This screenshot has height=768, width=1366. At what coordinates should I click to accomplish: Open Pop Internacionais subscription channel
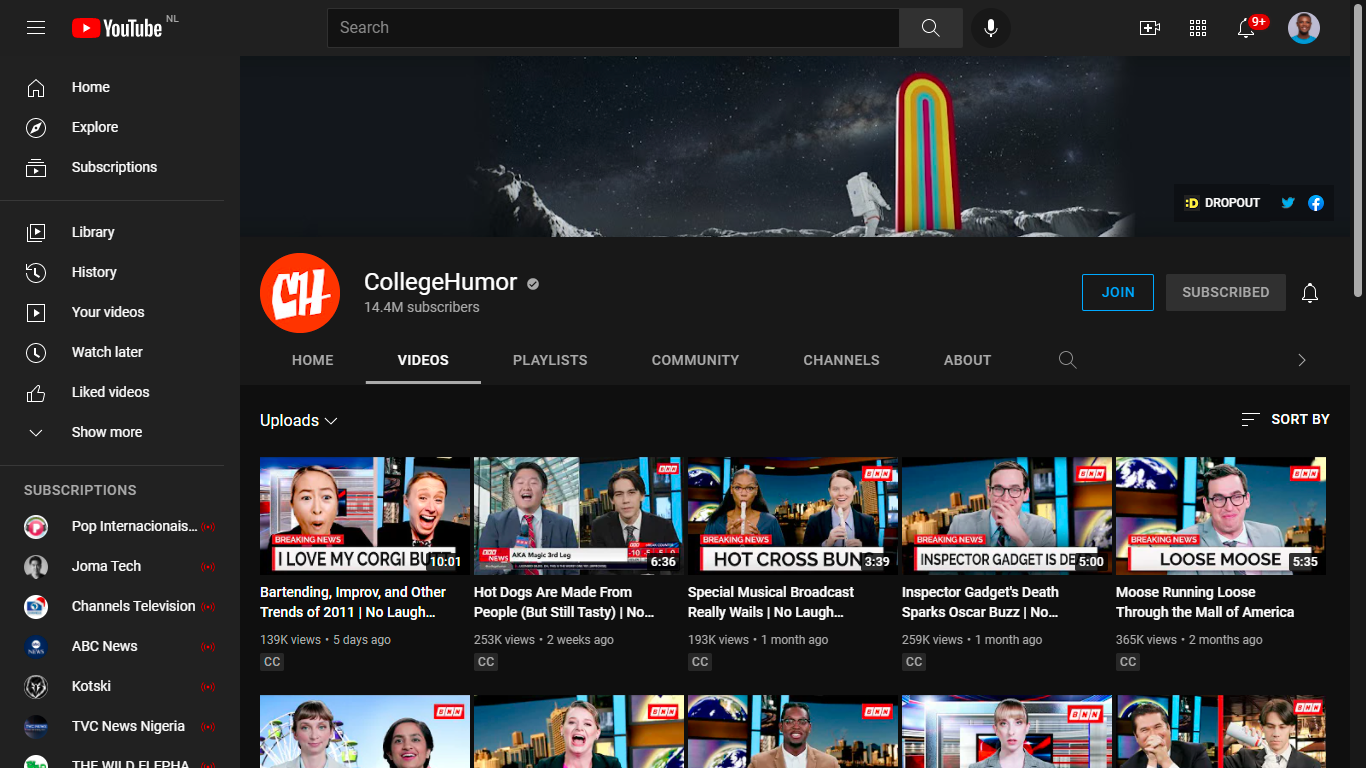point(112,526)
